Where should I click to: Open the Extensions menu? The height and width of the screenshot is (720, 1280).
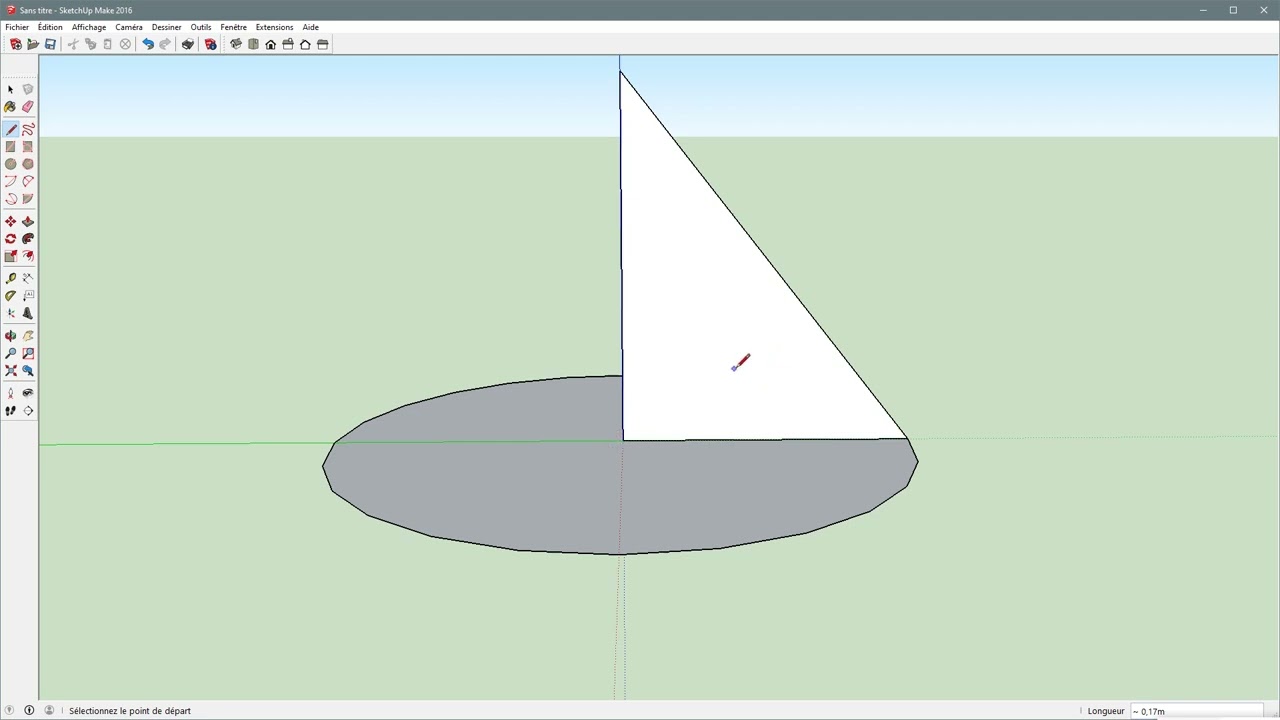click(274, 27)
